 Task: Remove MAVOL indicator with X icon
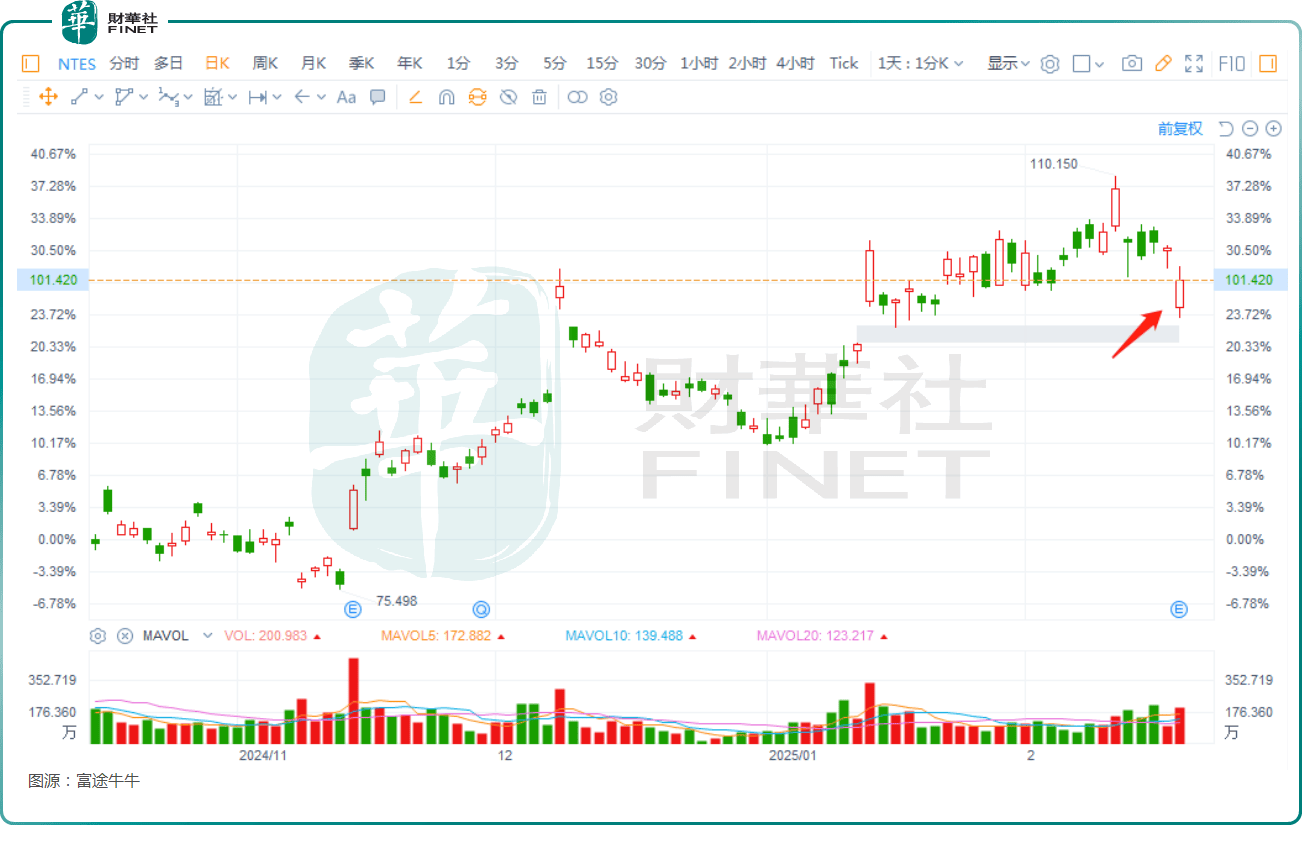[x=125, y=635]
